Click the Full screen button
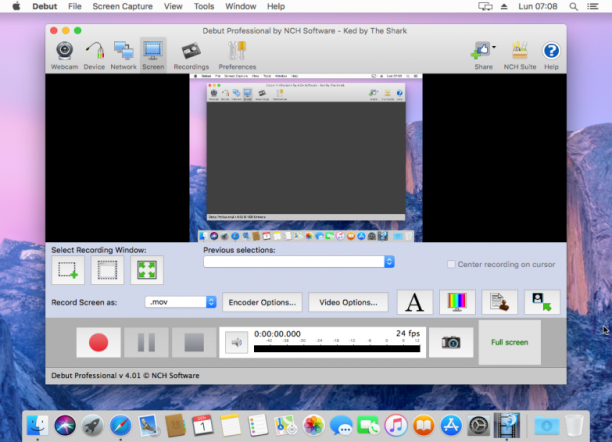The image size is (612, 442). pyautogui.click(x=510, y=342)
